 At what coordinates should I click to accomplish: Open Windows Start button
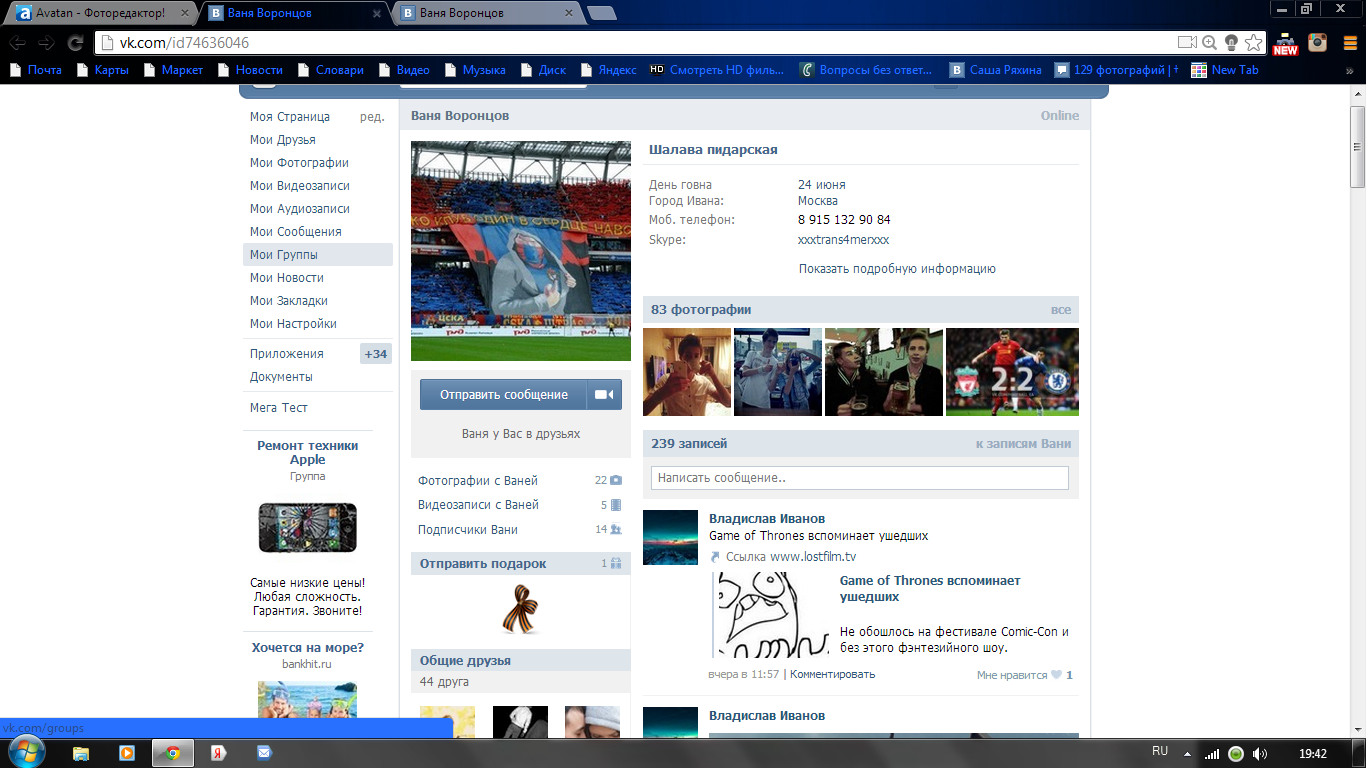click(x=26, y=752)
